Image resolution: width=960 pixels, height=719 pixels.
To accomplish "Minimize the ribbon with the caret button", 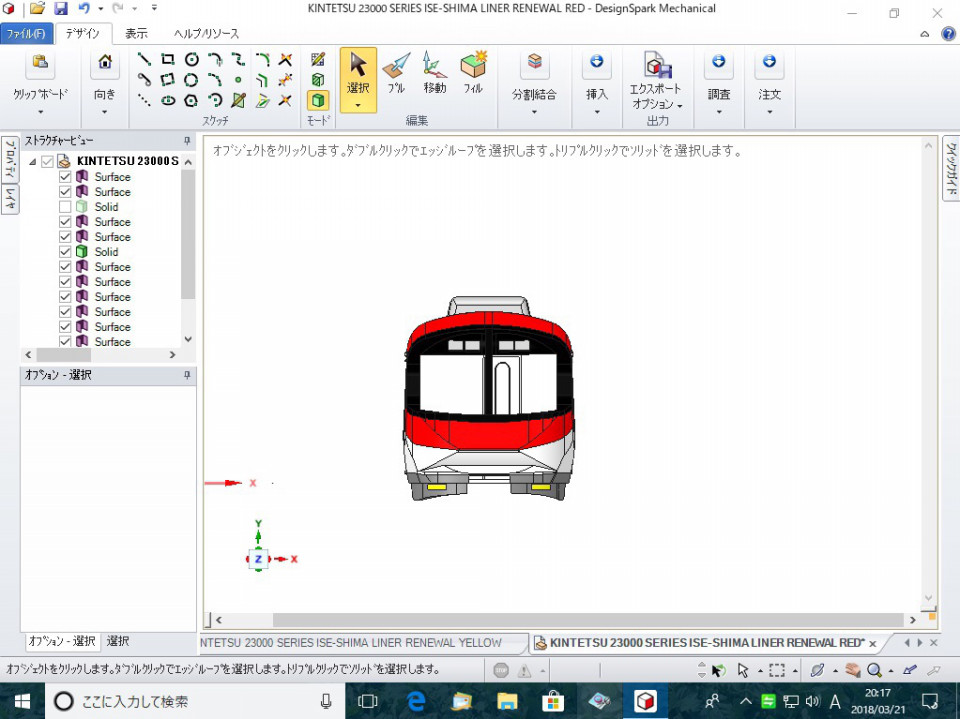I will pyautogui.click(x=925, y=34).
